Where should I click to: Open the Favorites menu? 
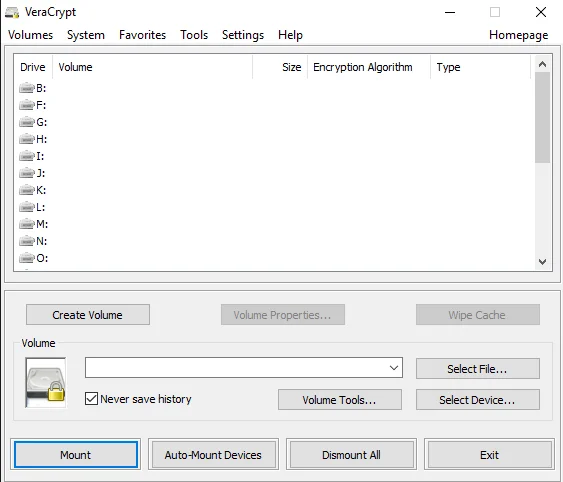pos(143,35)
